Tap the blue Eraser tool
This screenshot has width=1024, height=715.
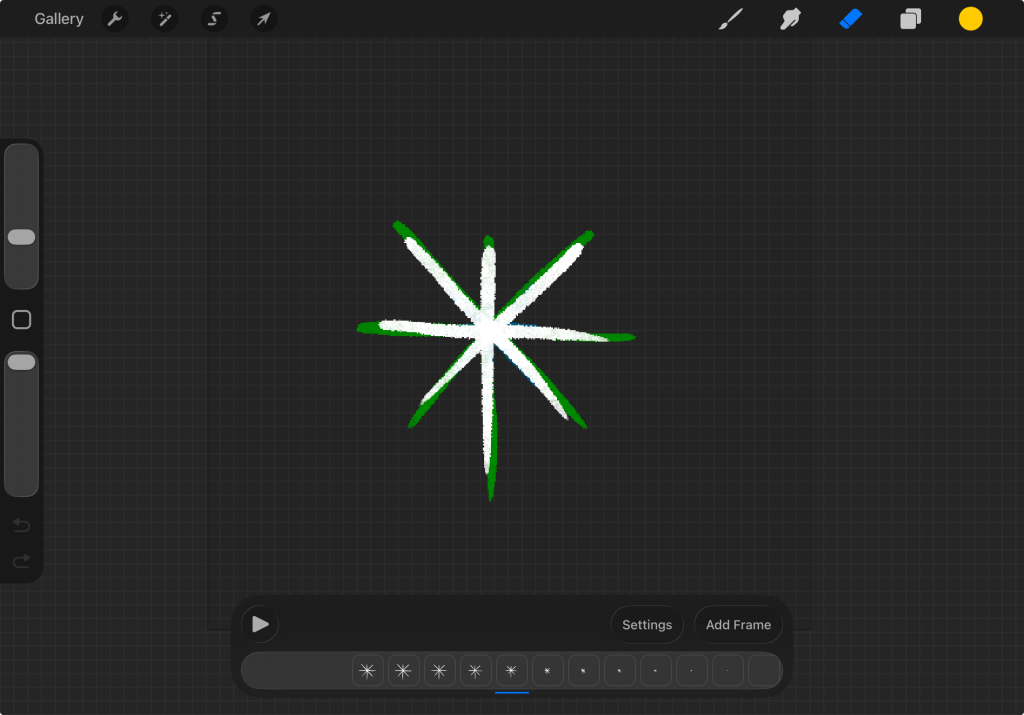coord(851,19)
